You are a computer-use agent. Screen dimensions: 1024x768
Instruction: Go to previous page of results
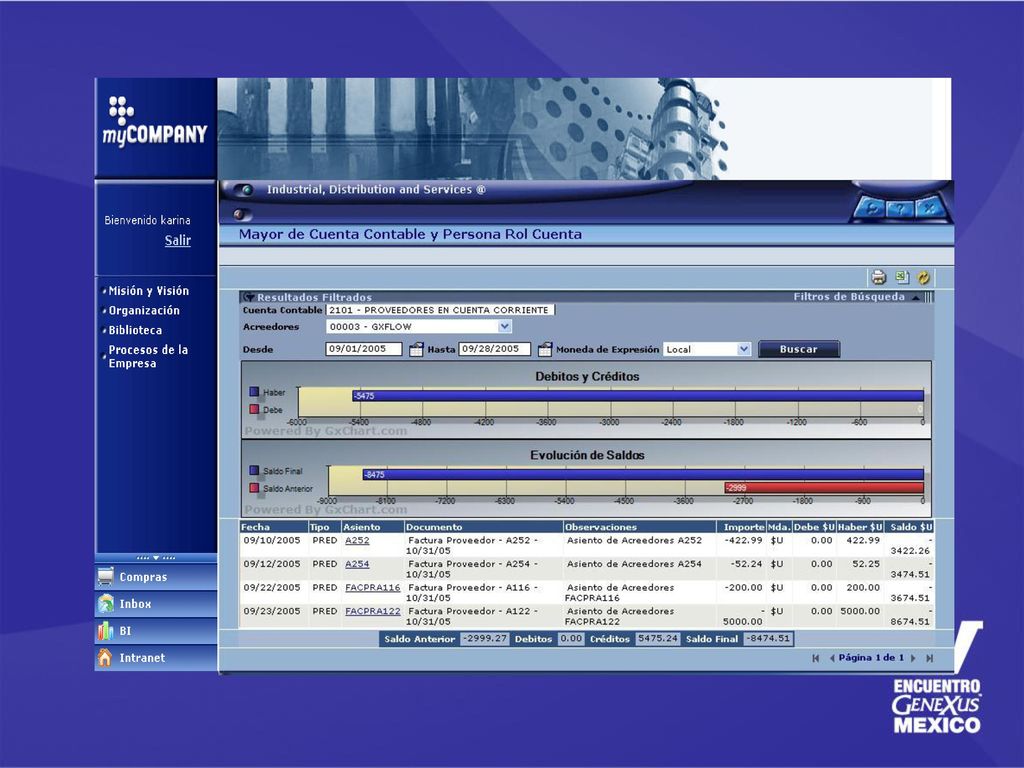832,658
